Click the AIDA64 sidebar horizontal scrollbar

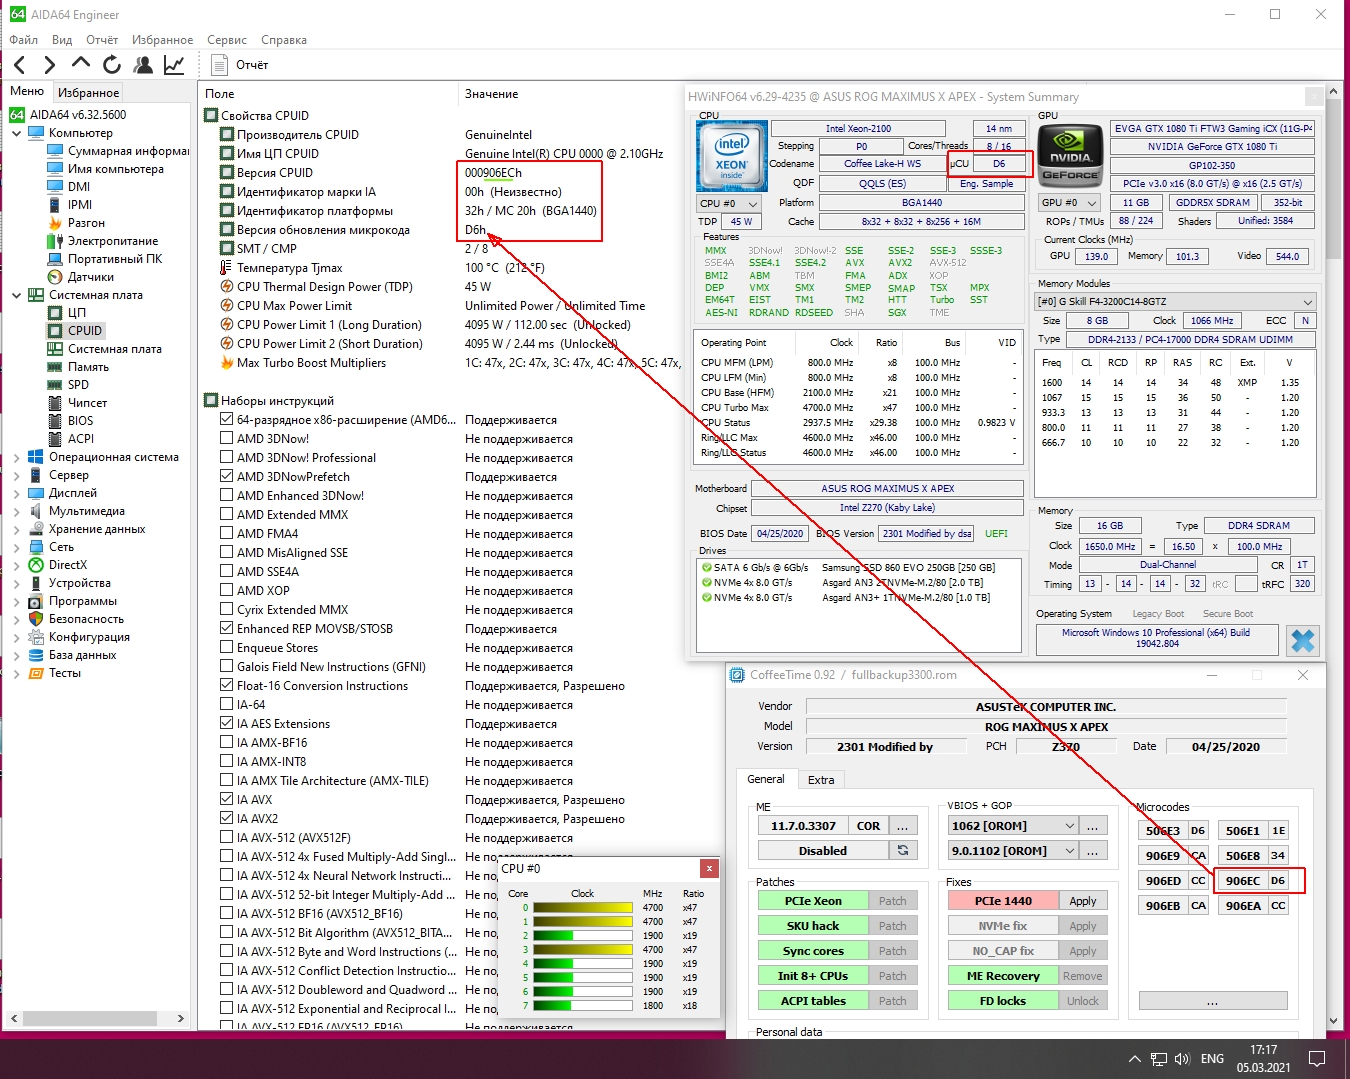click(x=97, y=1018)
